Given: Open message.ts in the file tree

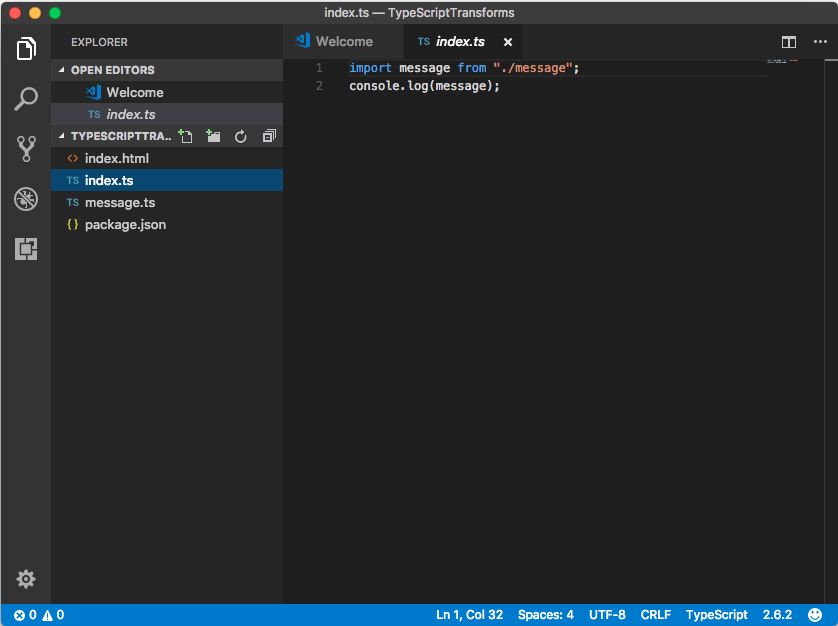Looking at the screenshot, I should [x=167, y=203].
